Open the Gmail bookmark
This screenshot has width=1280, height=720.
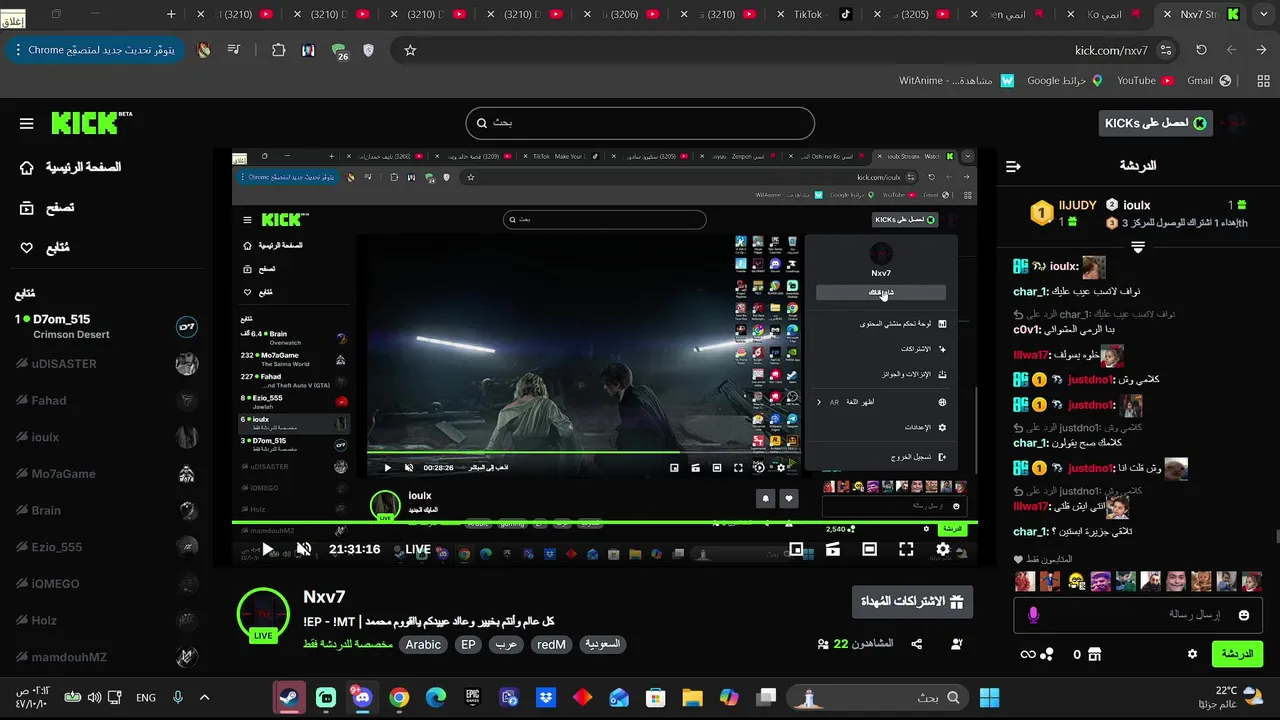[x=1207, y=81]
